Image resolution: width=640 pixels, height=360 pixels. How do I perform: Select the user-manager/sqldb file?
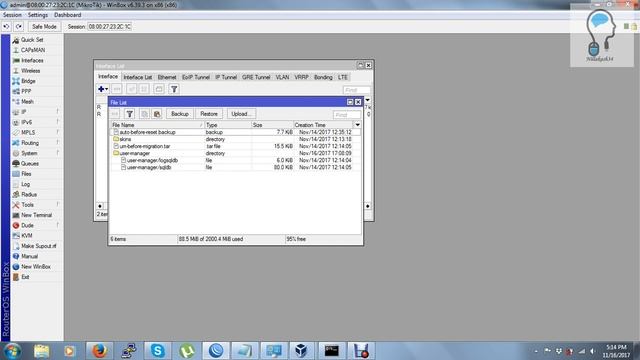(x=235, y=167)
